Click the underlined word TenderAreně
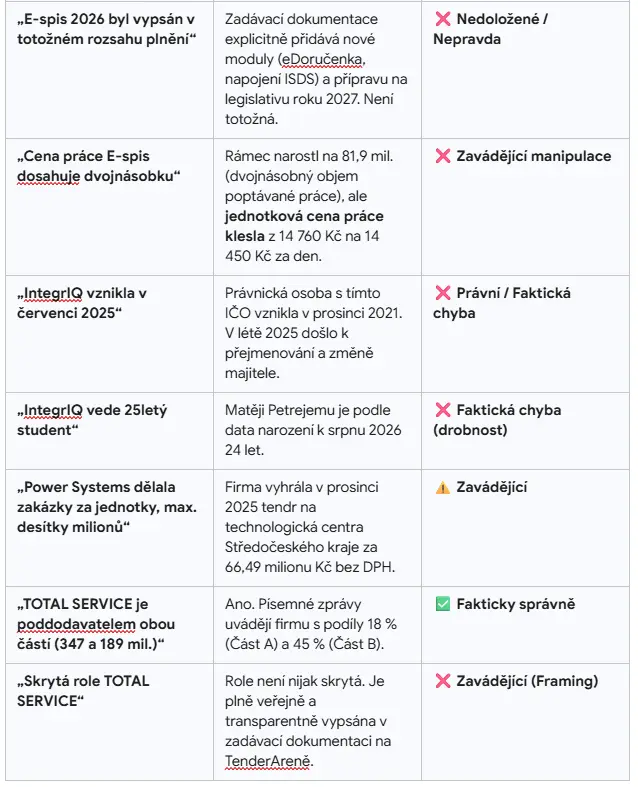 point(268,761)
